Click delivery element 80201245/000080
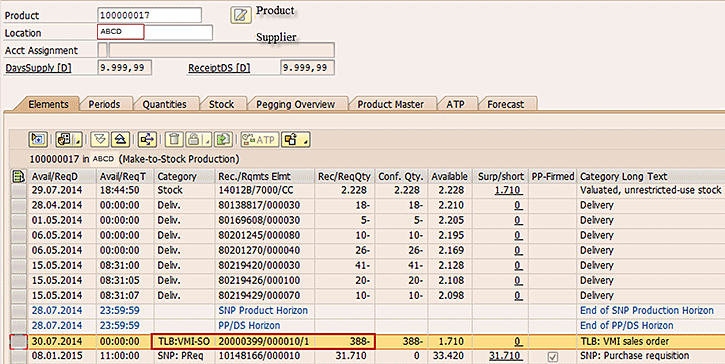 pyautogui.click(x=259, y=235)
